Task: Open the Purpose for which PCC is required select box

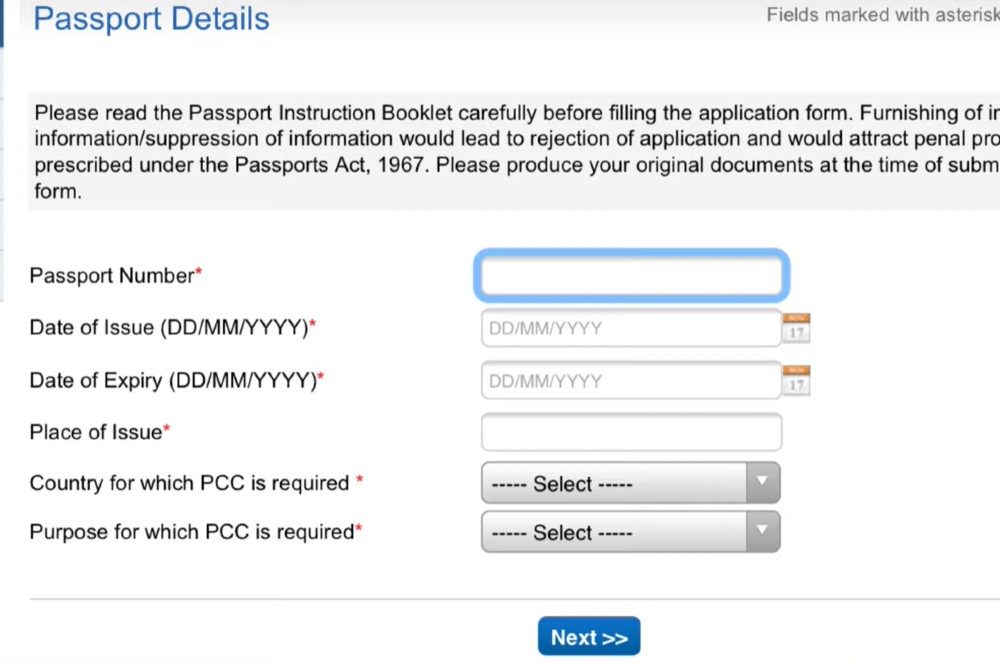Action: [x=631, y=531]
